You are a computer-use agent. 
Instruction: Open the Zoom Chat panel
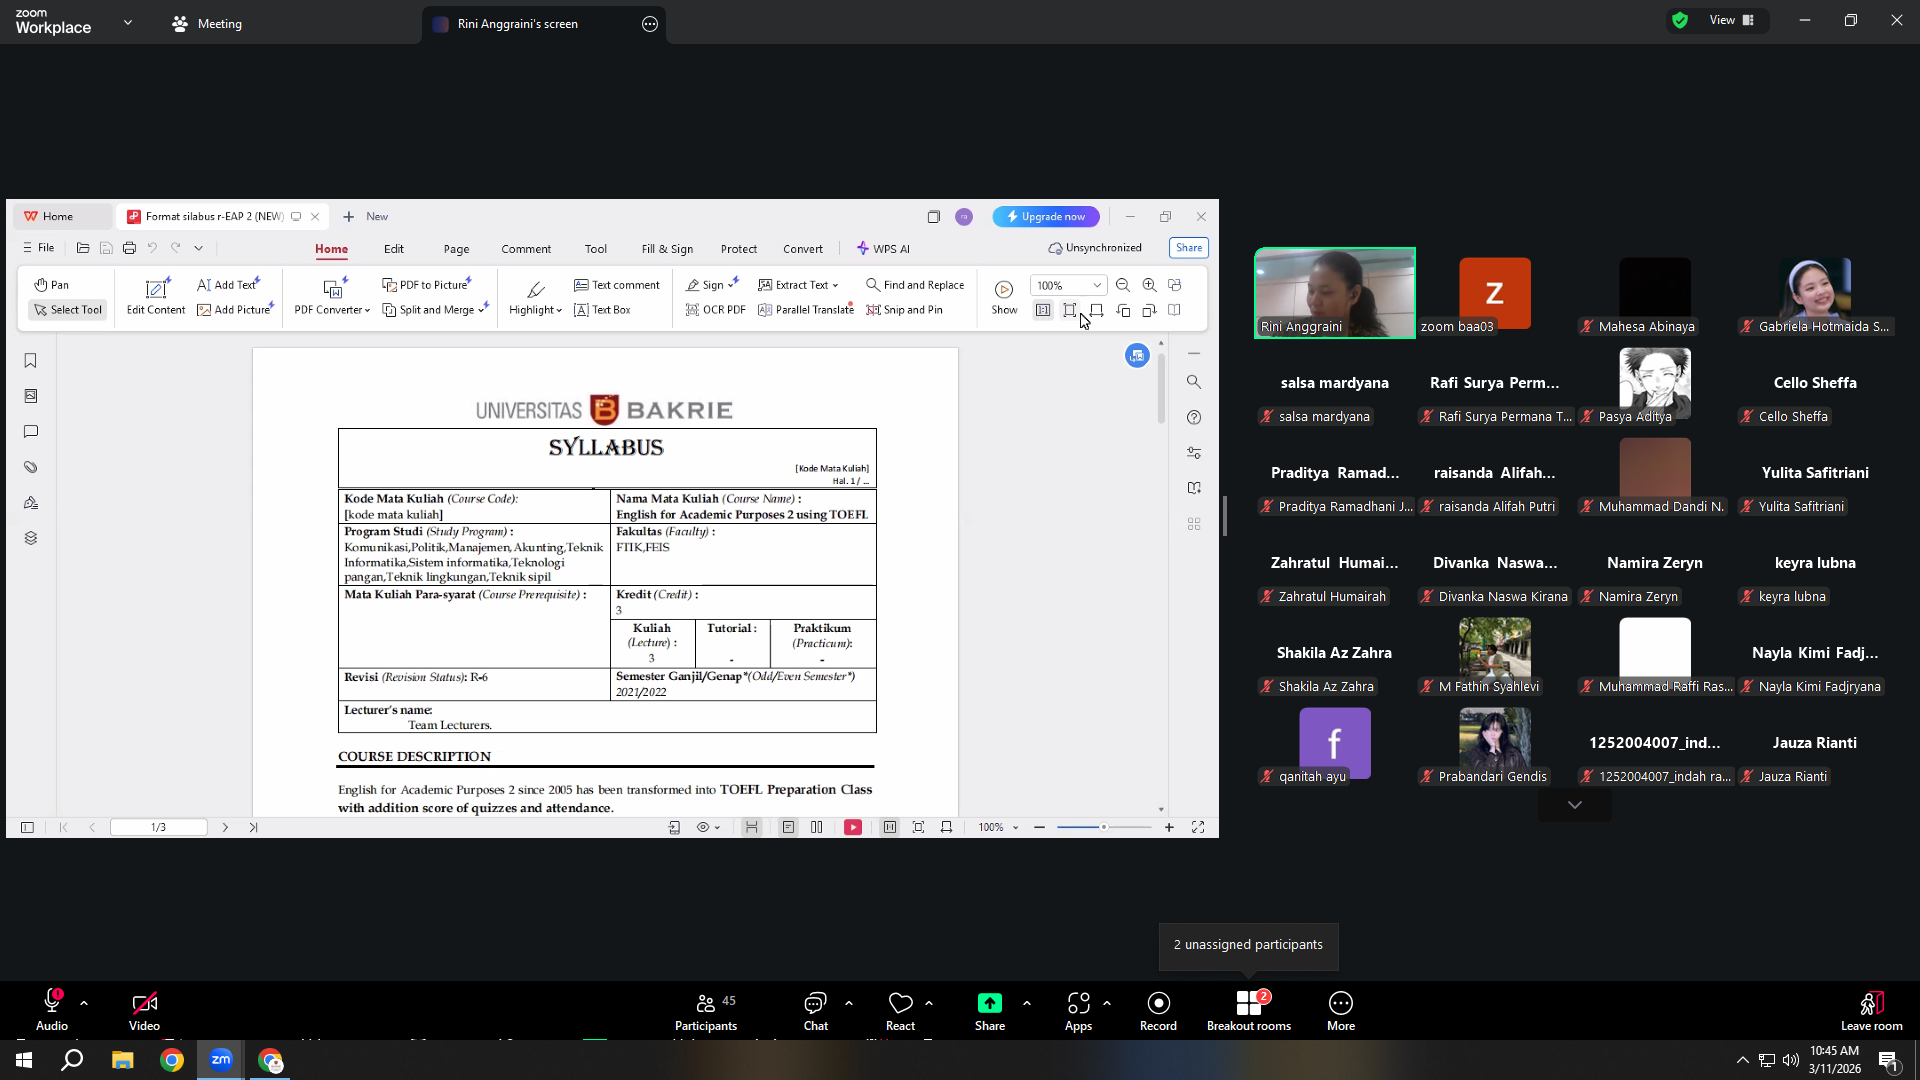point(815,1011)
